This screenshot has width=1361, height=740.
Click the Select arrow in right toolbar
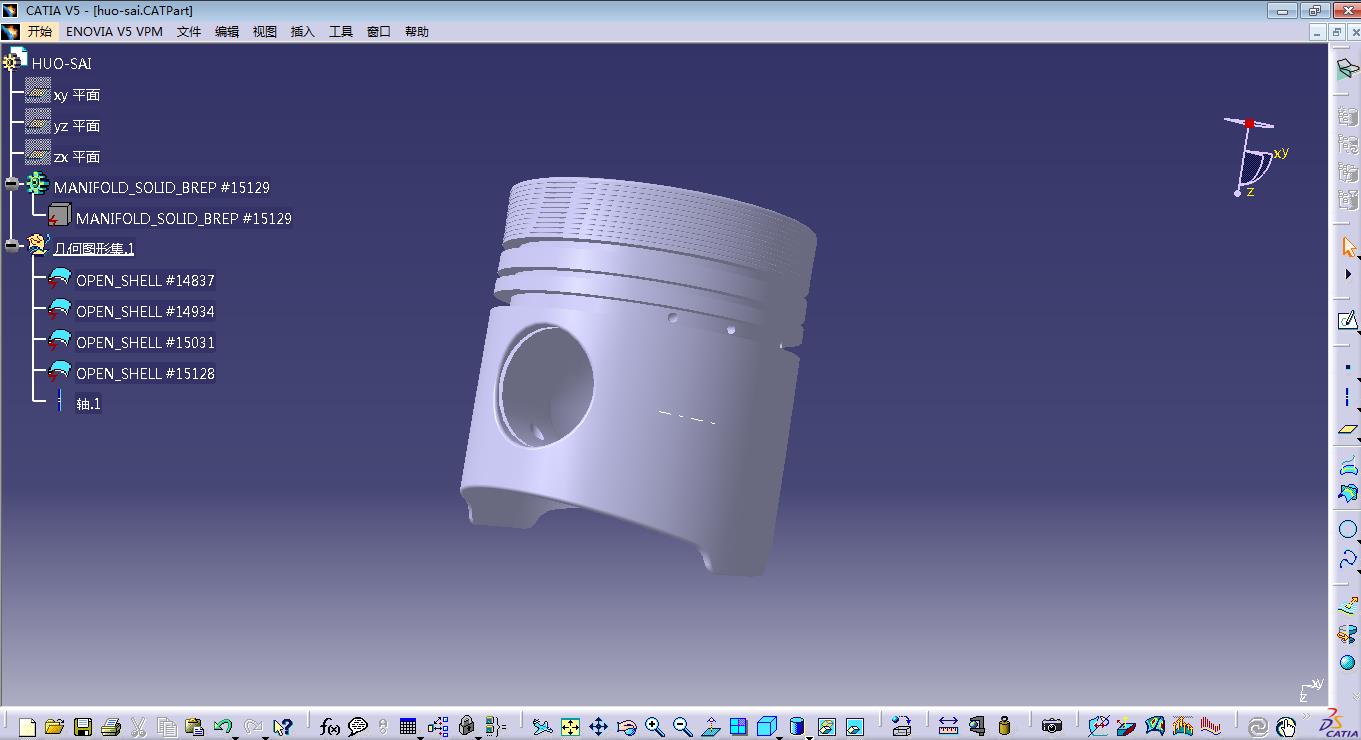pos(1348,246)
